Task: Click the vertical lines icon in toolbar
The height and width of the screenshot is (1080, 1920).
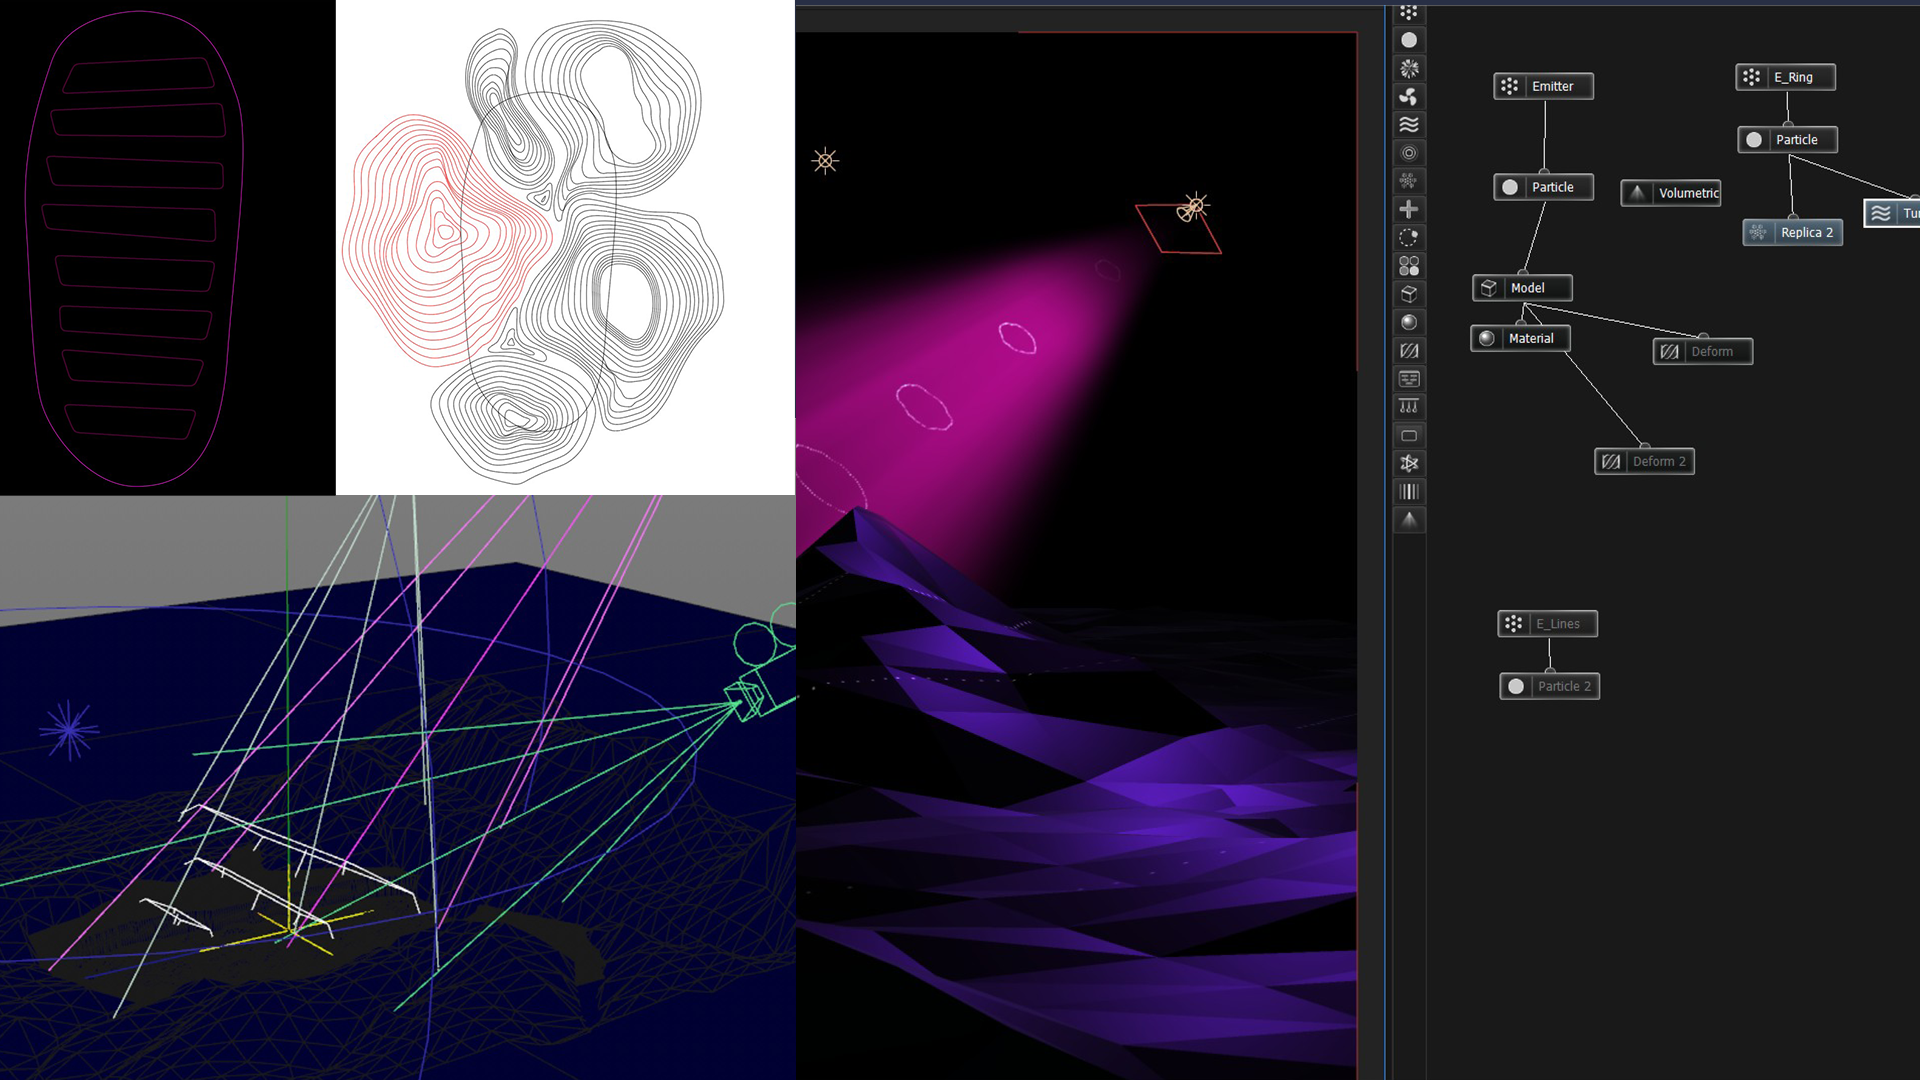Action: point(1409,492)
